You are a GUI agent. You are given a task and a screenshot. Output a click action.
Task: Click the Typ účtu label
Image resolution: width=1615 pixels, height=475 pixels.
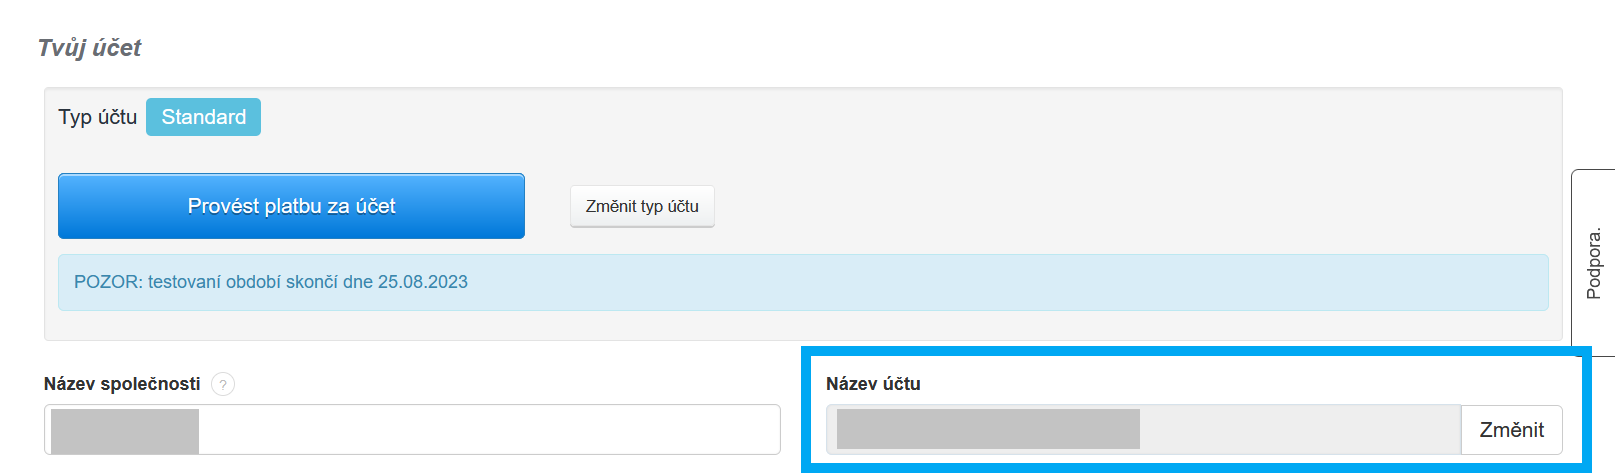[x=97, y=117]
